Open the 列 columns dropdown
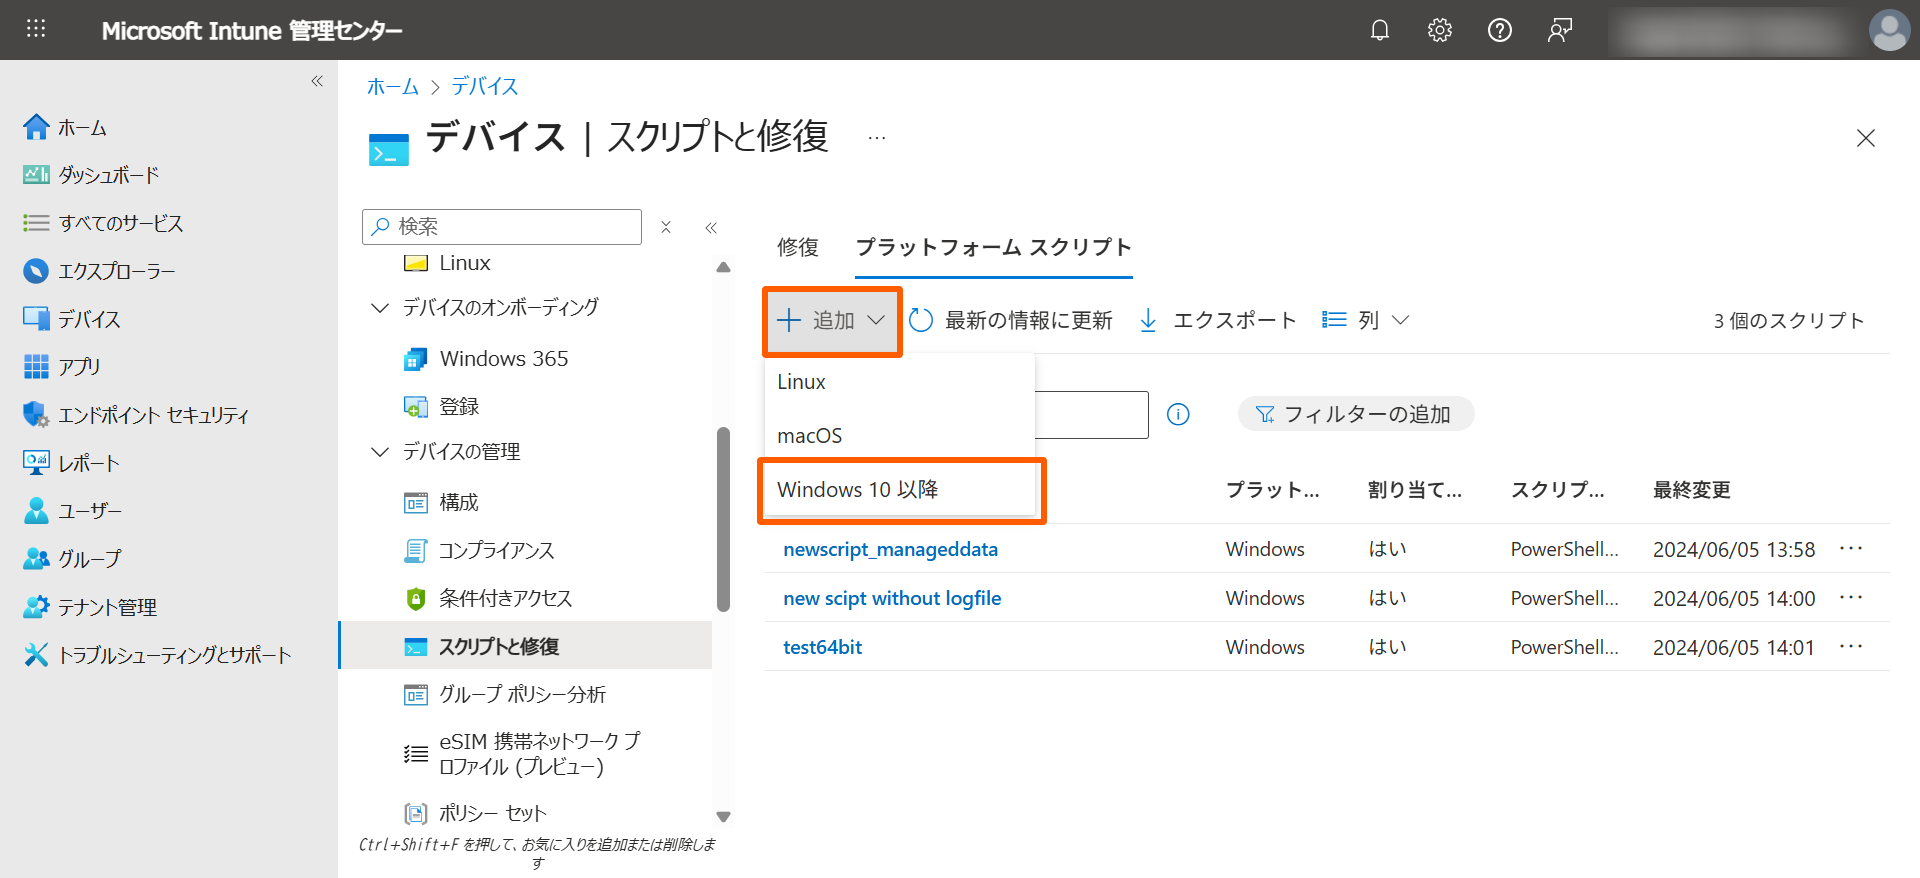Viewport: 1920px width, 878px height. (x=1366, y=320)
